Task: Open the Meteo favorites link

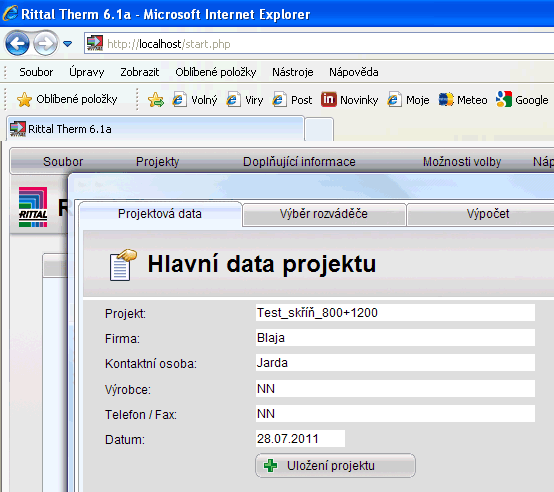Action: 463,100
